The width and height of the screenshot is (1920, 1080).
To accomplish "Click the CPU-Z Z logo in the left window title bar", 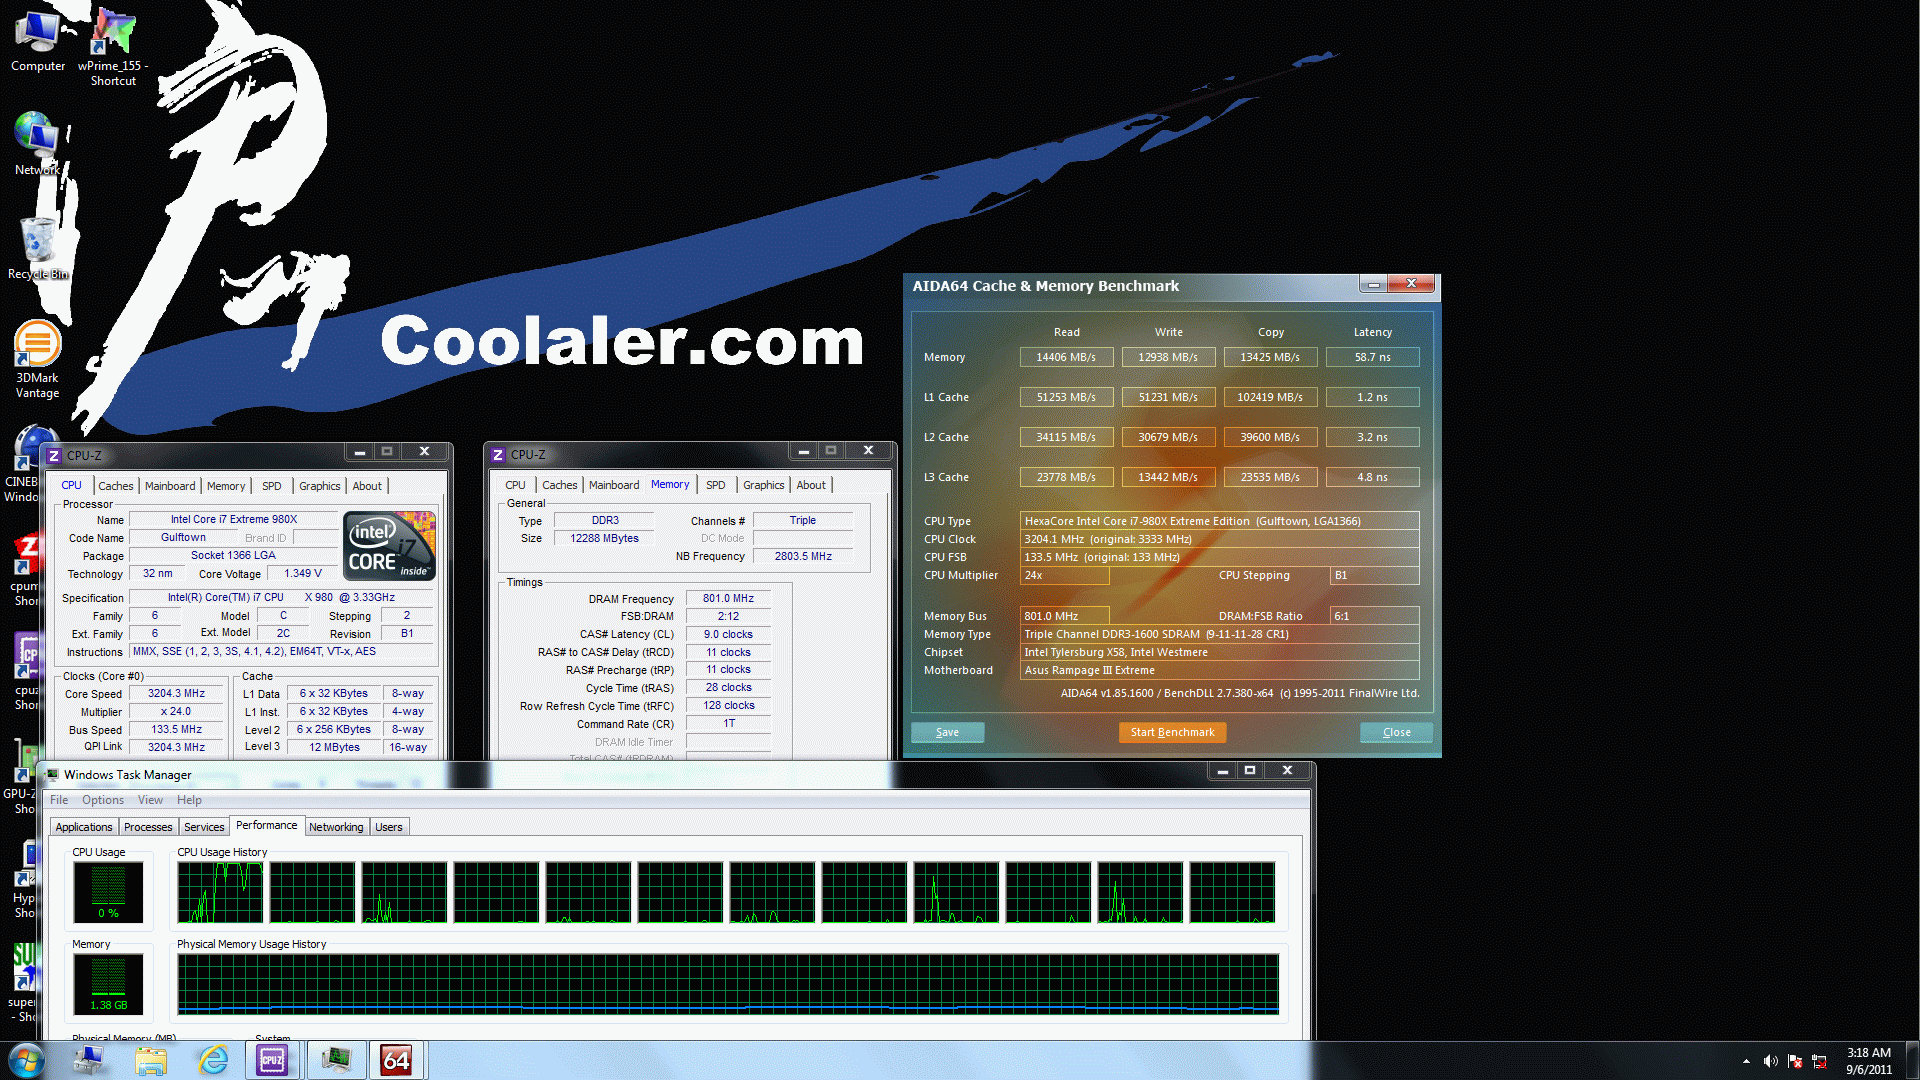I will pyautogui.click(x=54, y=455).
